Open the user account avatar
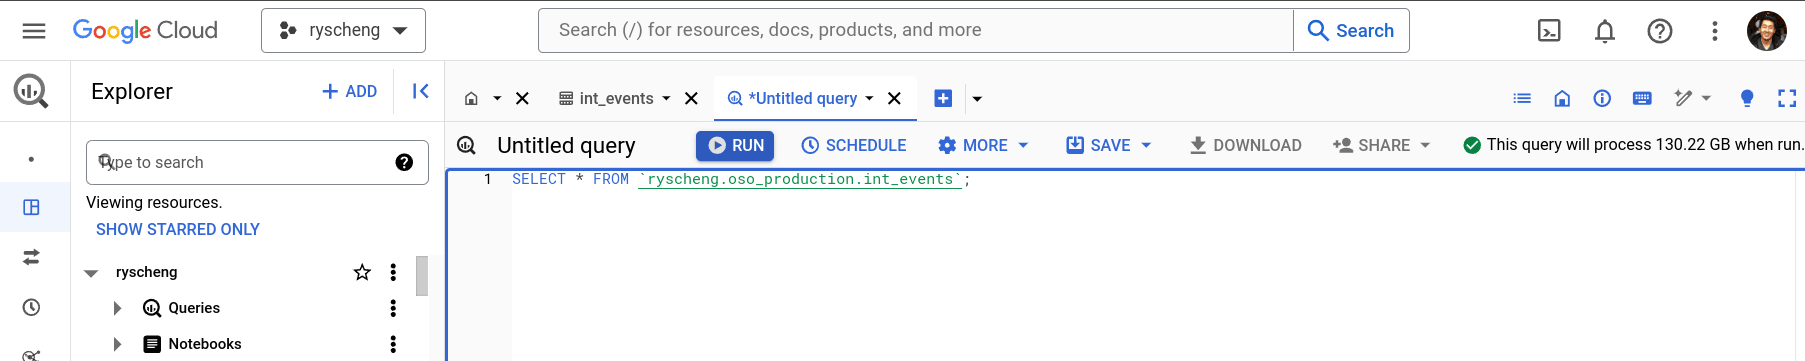Image resolution: width=1805 pixels, height=361 pixels. tap(1766, 31)
